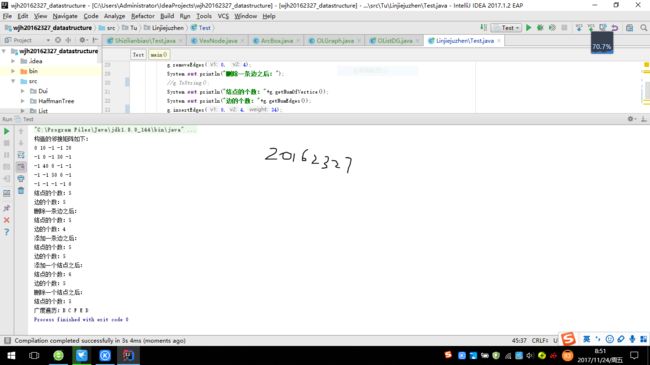
Task: Collapse the wjh20162327_datastructure root node
Action: [x=4, y=51]
